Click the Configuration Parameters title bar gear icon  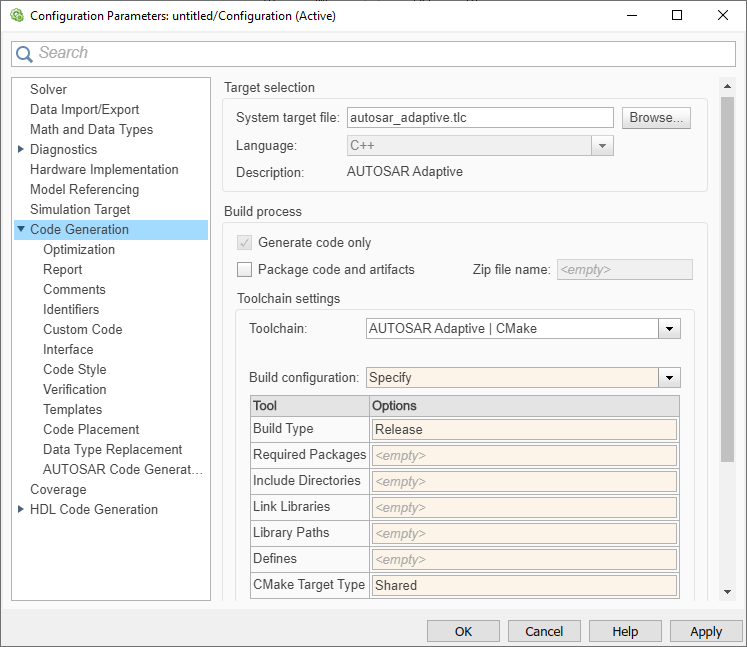[x=16, y=16]
